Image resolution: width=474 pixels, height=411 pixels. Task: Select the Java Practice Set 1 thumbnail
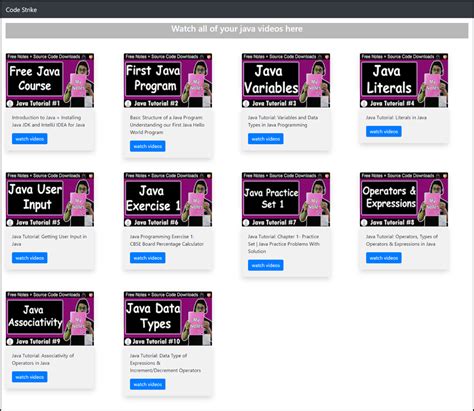click(286, 199)
